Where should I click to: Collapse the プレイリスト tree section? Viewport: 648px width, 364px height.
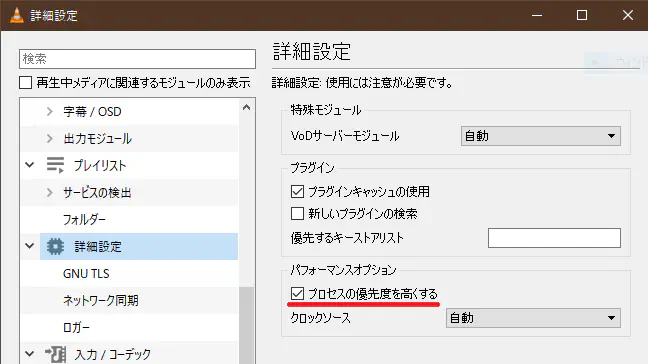click(29, 165)
